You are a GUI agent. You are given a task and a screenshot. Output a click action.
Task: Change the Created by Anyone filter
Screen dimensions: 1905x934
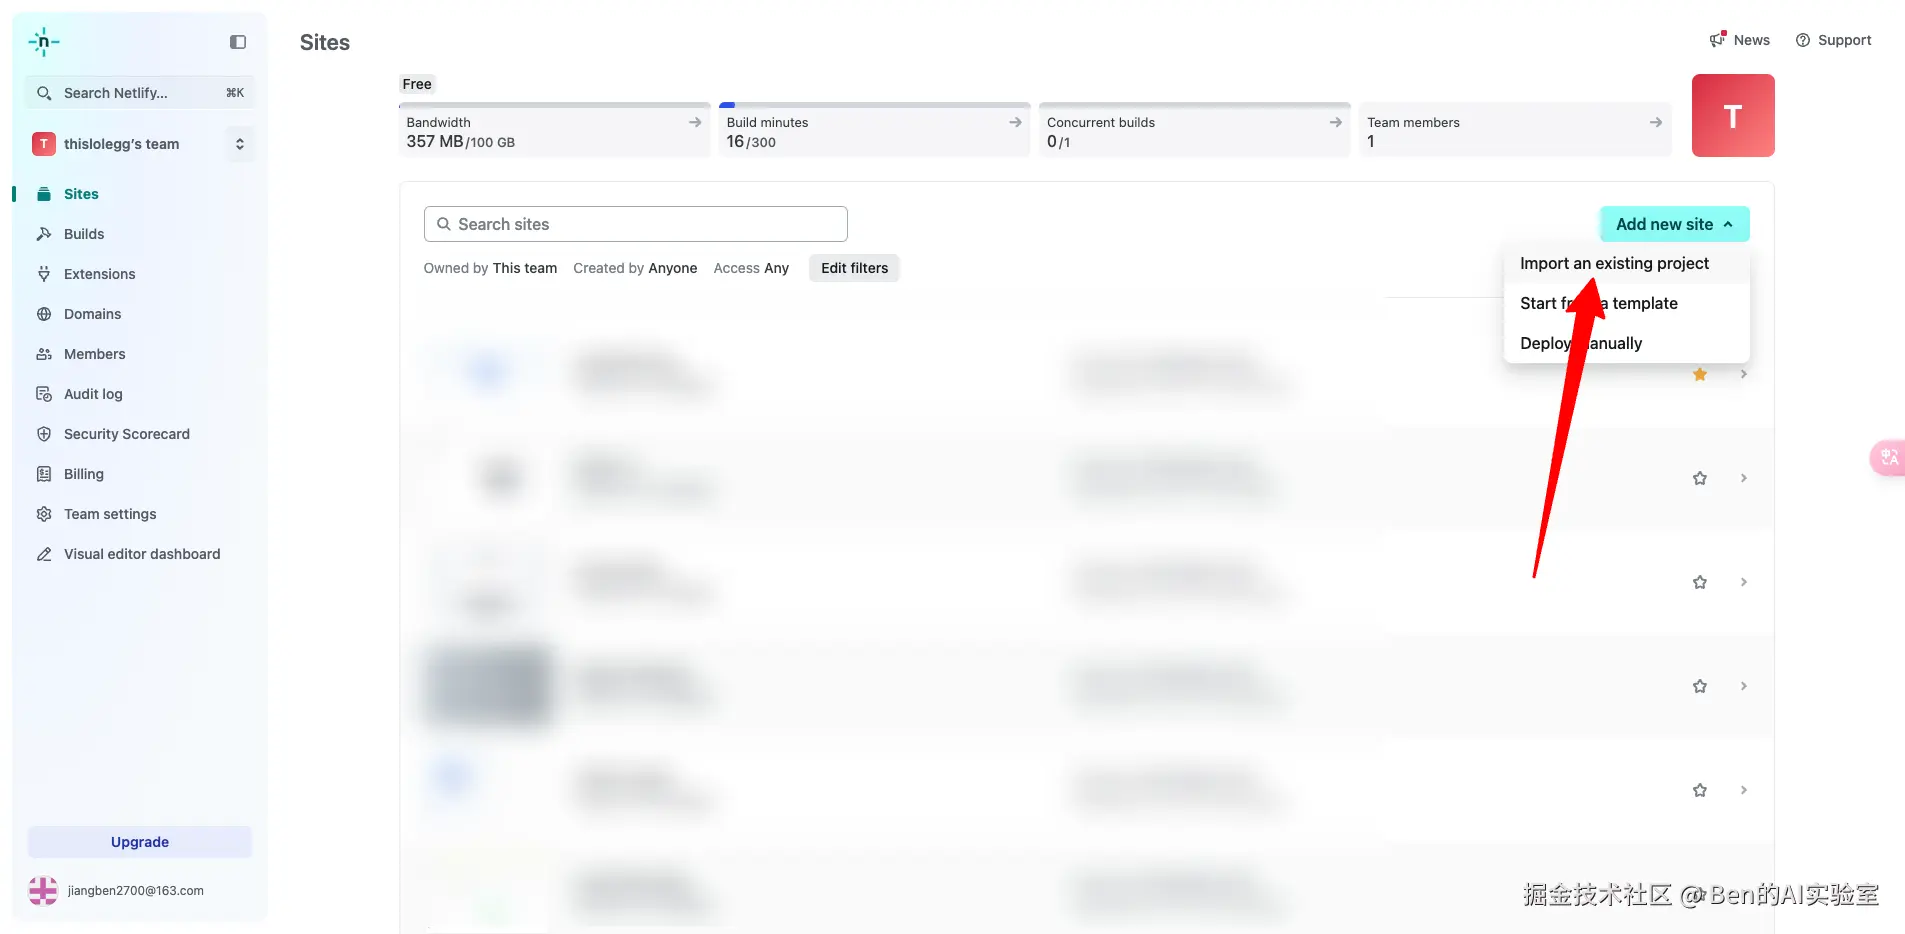[635, 268]
